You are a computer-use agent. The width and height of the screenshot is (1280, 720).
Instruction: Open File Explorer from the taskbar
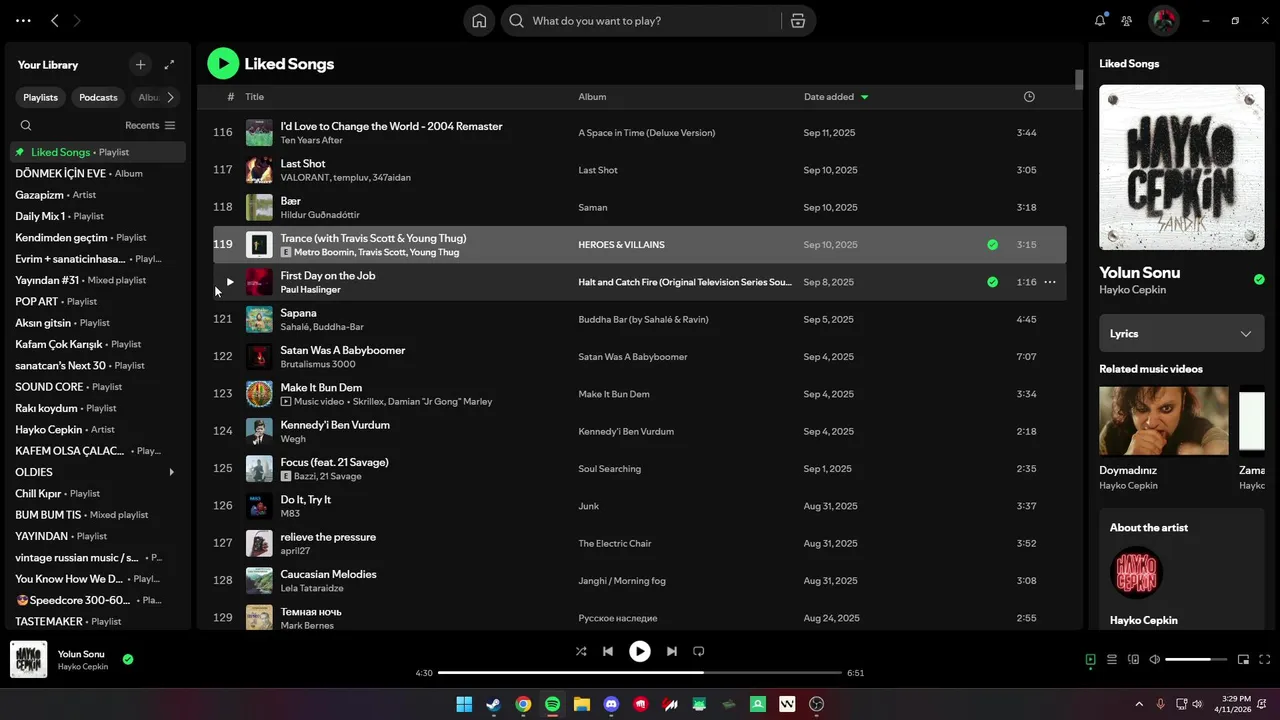pos(582,704)
